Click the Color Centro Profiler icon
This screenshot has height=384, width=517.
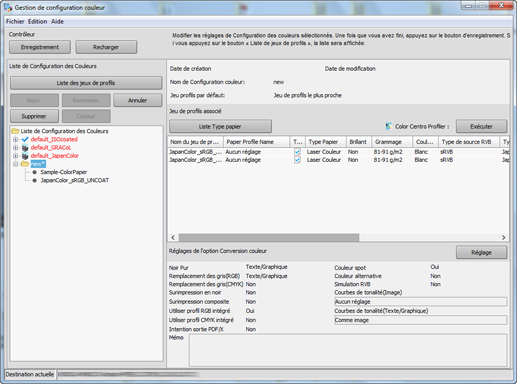(389, 127)
